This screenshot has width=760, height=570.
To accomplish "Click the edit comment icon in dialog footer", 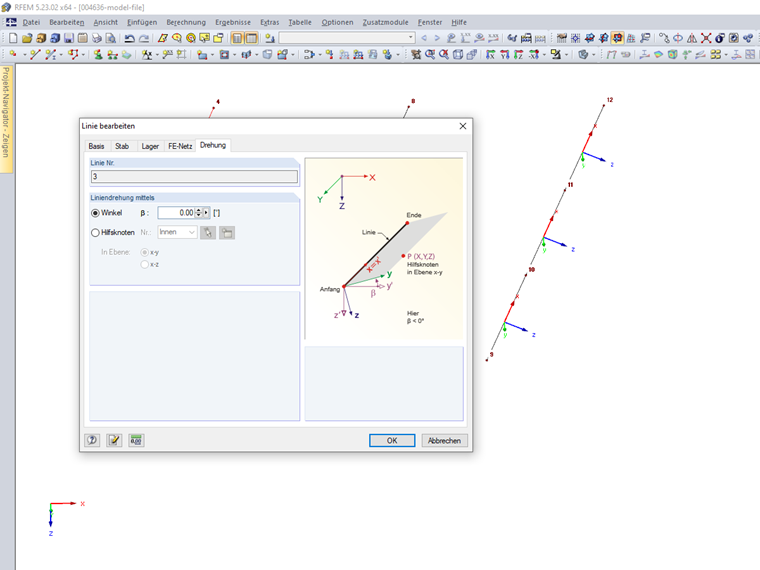I will [x=114, y=440].
